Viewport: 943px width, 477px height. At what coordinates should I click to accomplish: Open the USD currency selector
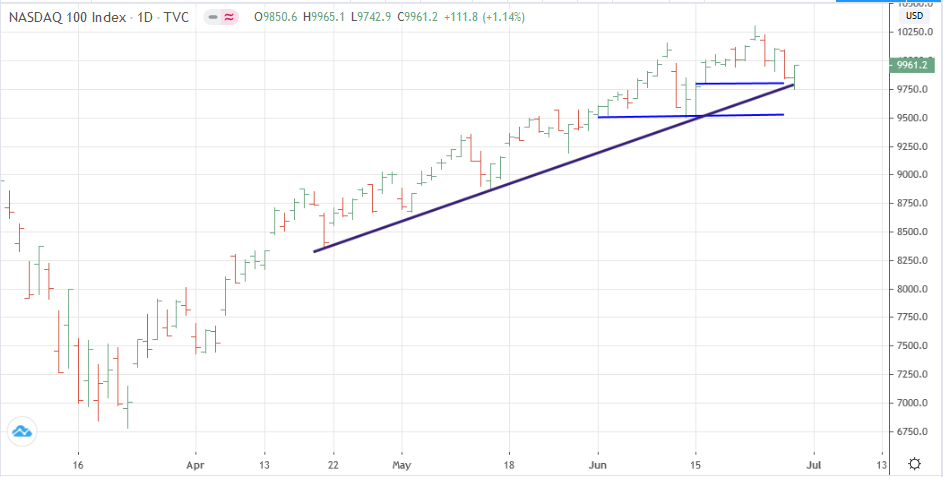click(x=914, y=16)
